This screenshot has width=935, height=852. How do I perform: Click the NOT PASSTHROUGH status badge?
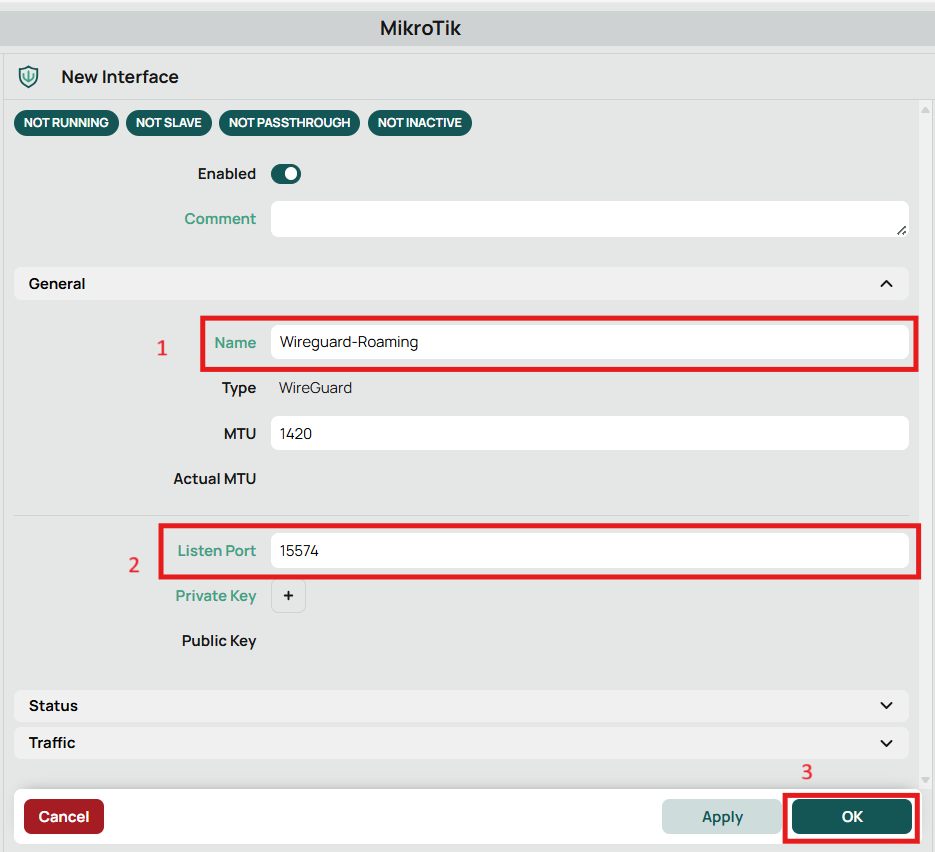290,123
